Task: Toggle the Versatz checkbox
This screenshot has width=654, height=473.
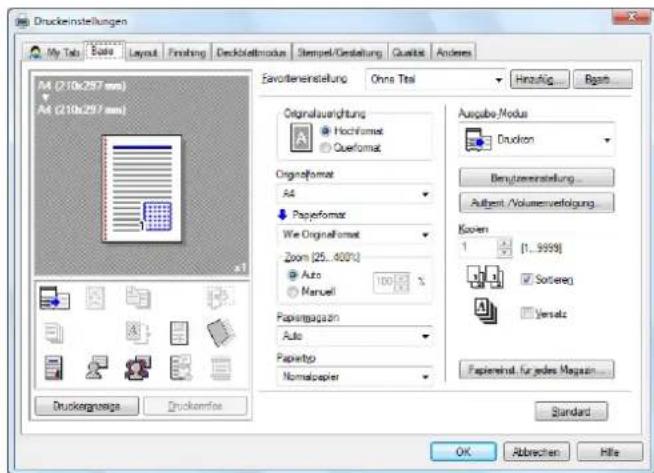Action: 527,313
